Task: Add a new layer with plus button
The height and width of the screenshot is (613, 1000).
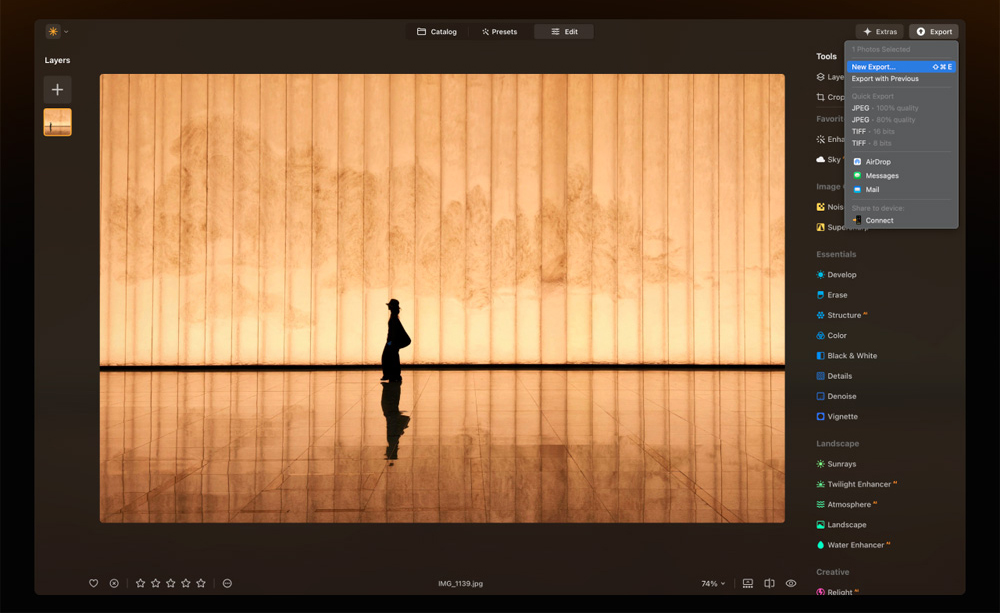Action: click(57, 89)
